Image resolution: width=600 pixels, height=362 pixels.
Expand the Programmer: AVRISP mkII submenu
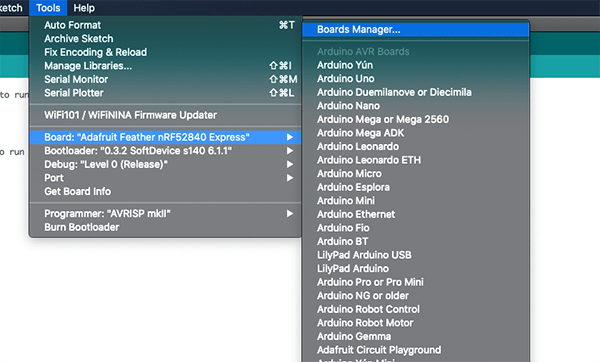coord(165,214)
